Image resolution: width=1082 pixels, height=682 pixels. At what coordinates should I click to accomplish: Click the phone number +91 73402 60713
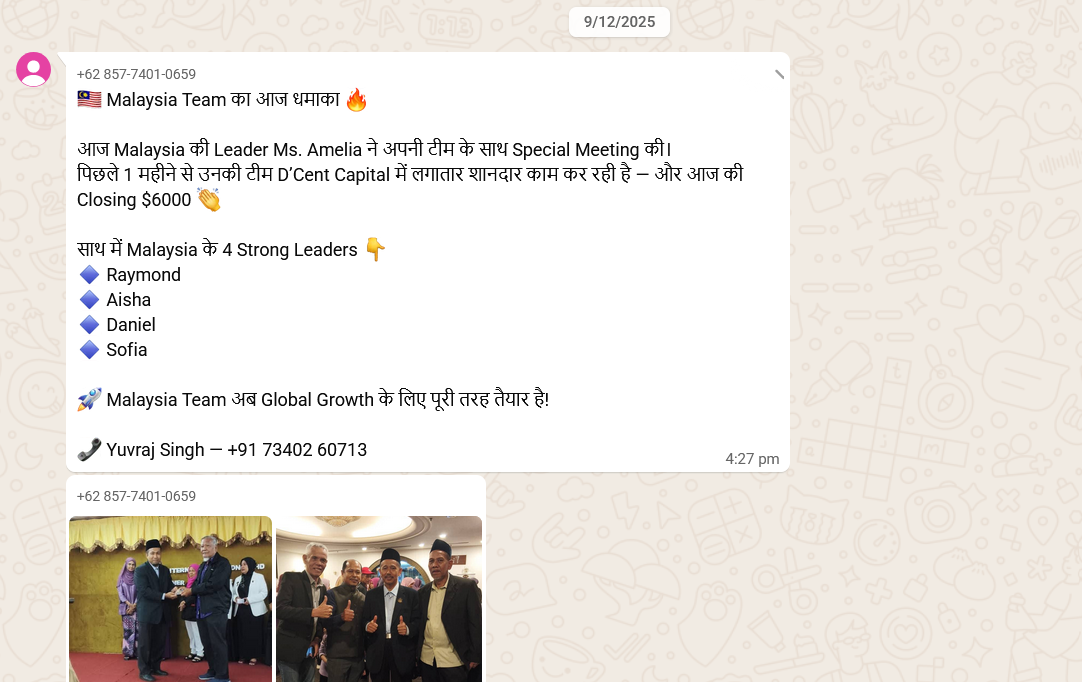pyautogui.click(x=297, y=450)
